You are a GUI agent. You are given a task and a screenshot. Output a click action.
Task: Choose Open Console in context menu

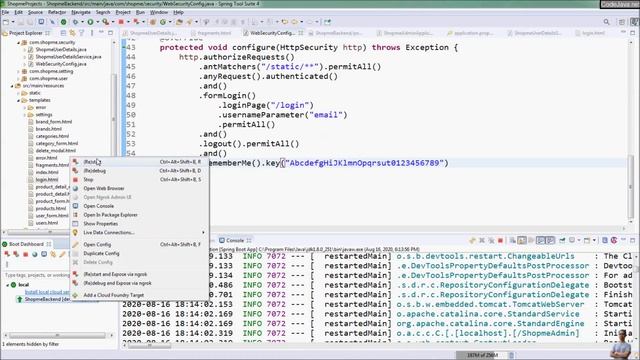(140, 206)
